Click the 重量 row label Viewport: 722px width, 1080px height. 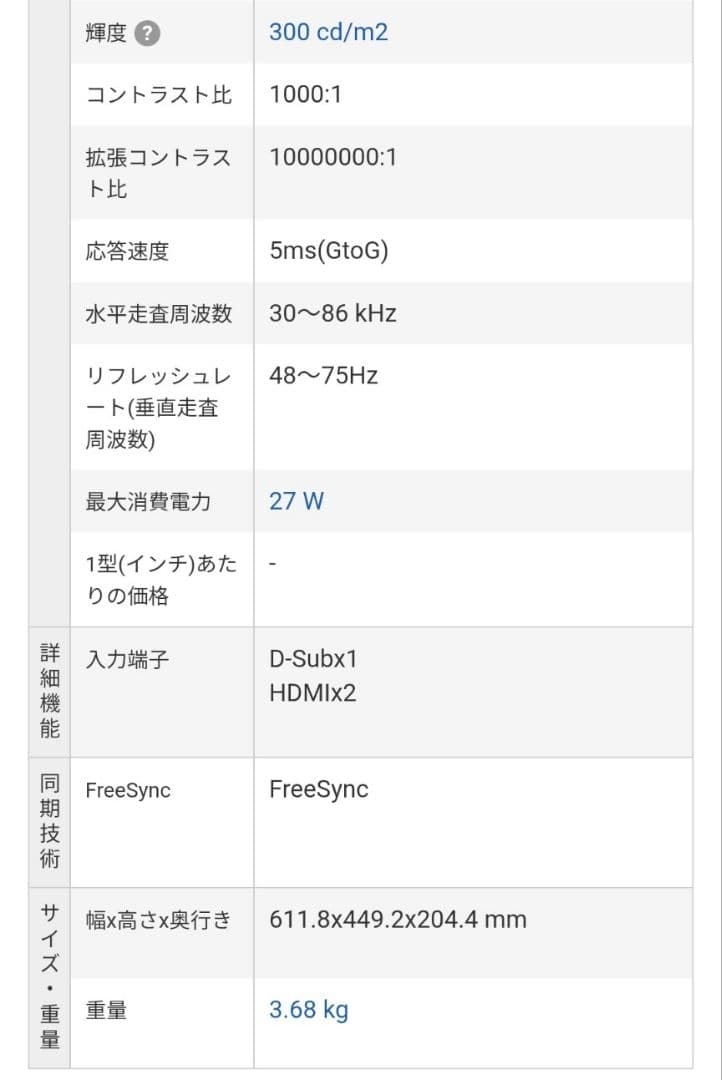click(x=106, y=1011)
